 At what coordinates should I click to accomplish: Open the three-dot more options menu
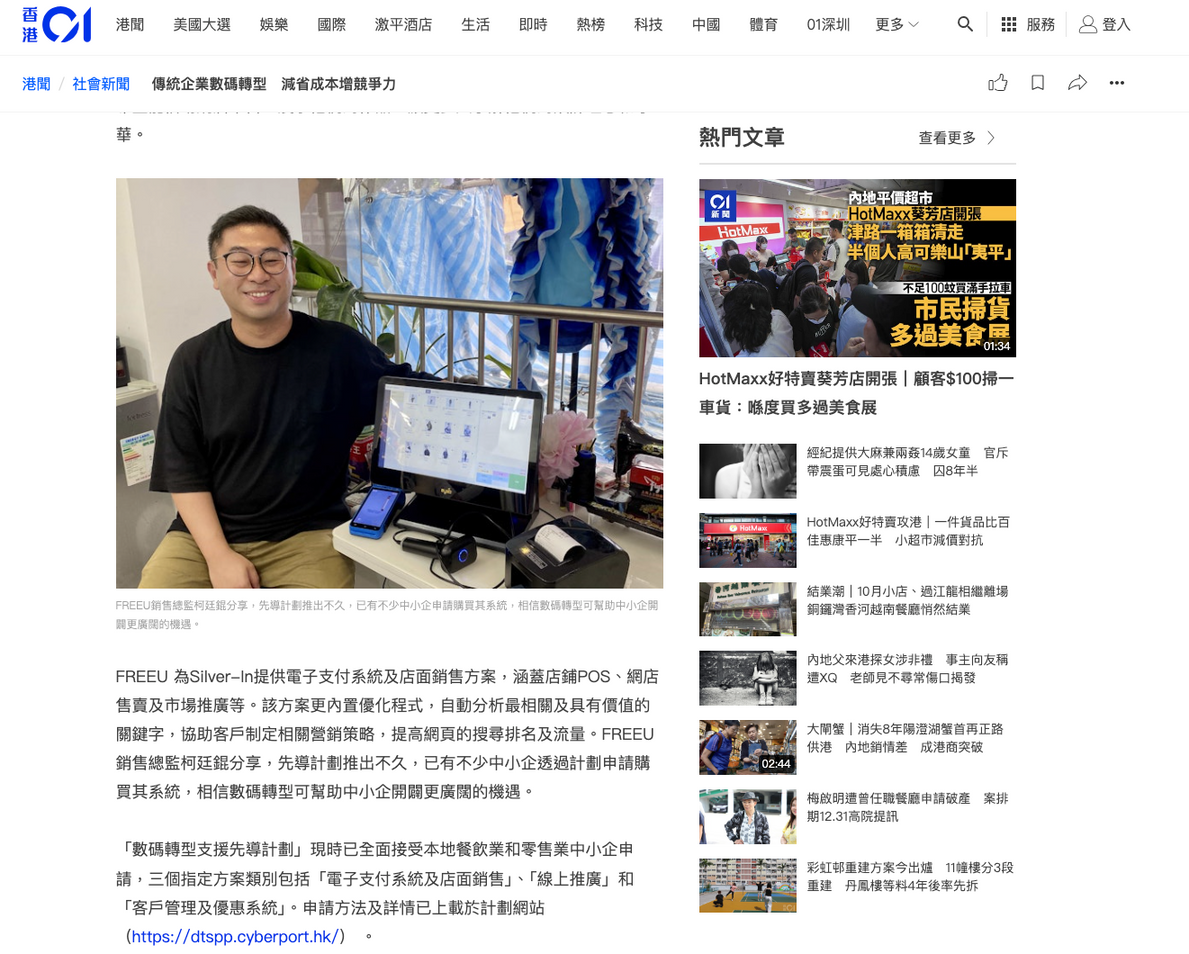tap(1117, 83)
